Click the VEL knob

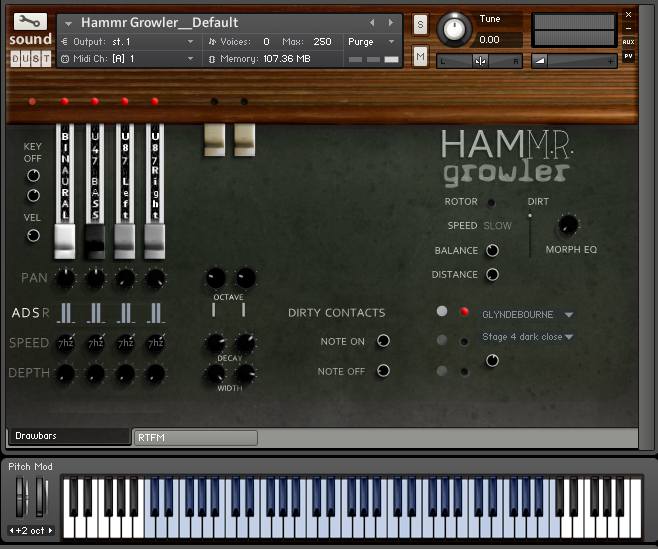(x=33, y=235)
